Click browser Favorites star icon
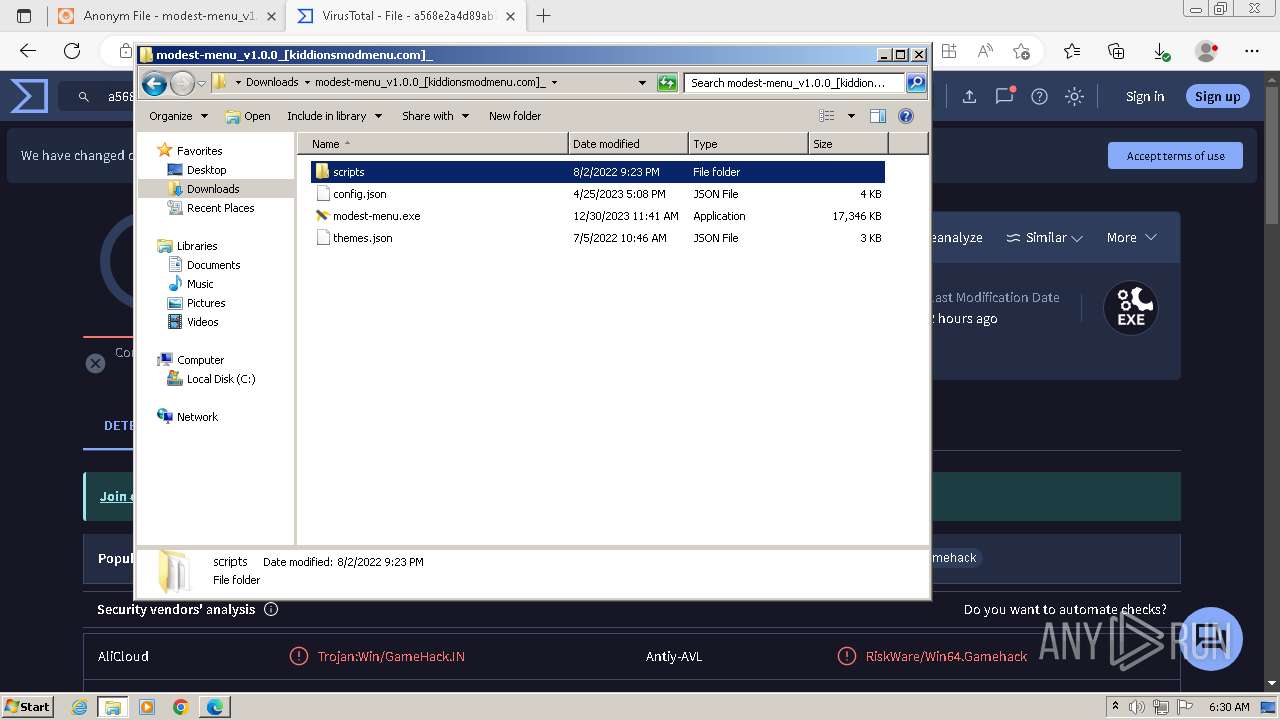Image resolution: width=1280 pixels, height=720 pixels. click(1072, 51)
